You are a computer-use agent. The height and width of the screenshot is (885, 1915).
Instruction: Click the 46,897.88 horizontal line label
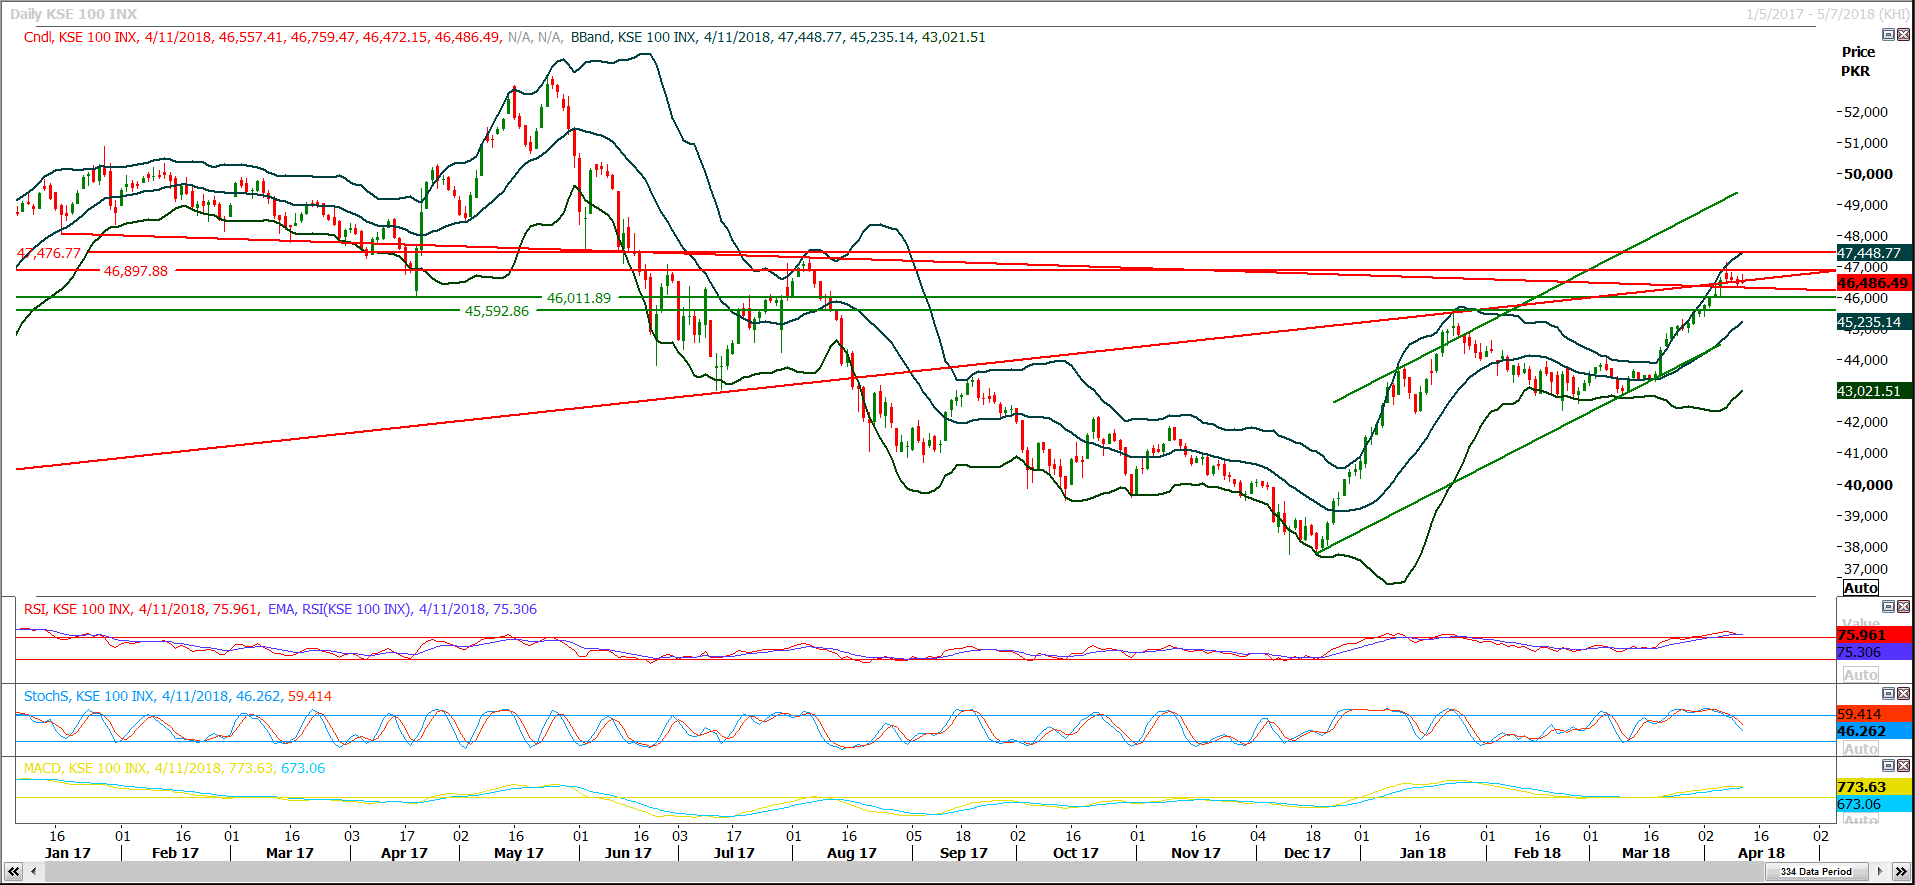[x=136, y=271]
